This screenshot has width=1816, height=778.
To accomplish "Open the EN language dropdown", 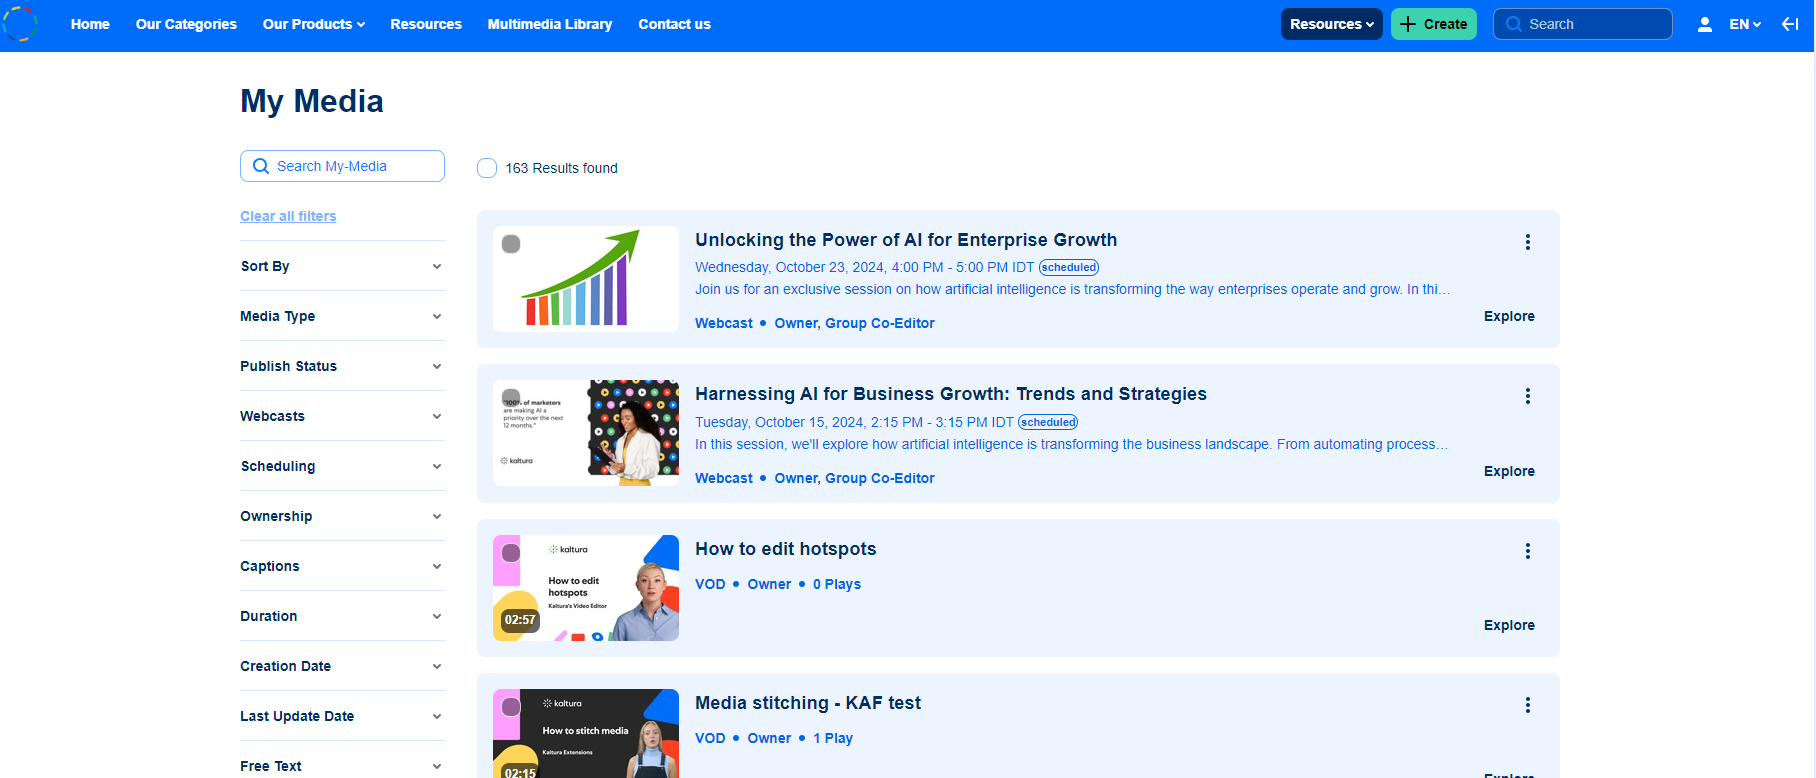I will point(1745,24).
